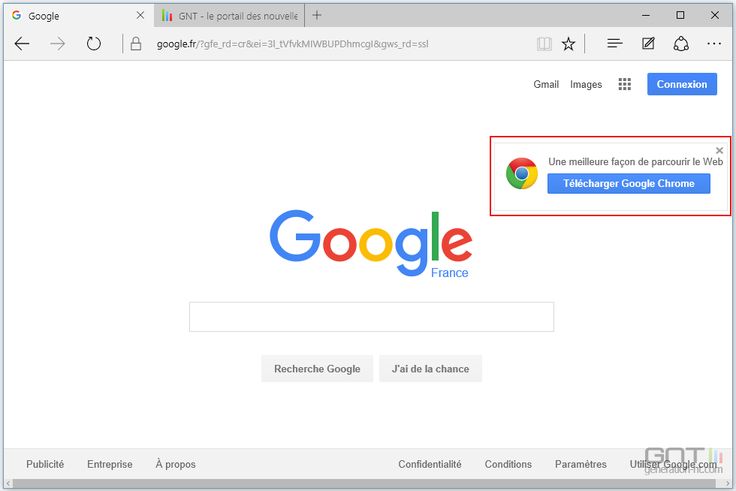
Task: Click the Connexion sign-in button
Action: coord(682,84)
